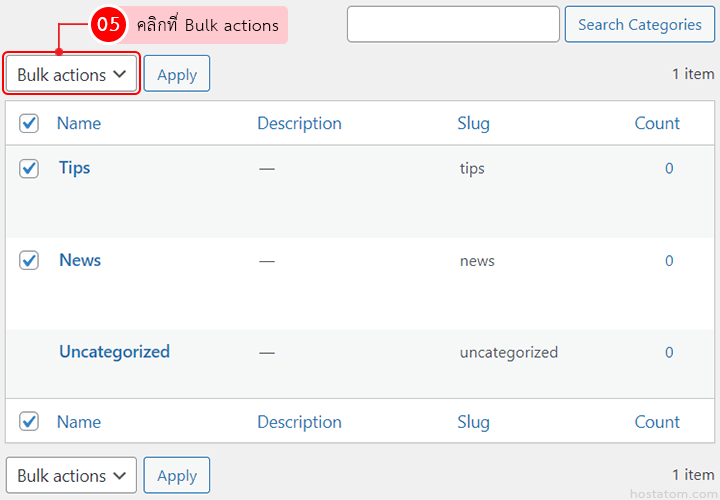The height and width of the screenshot is (500, 720).
Task: Uncheck the Tips category checkbox
Action: pyautogui.click(x=29, y=169)
